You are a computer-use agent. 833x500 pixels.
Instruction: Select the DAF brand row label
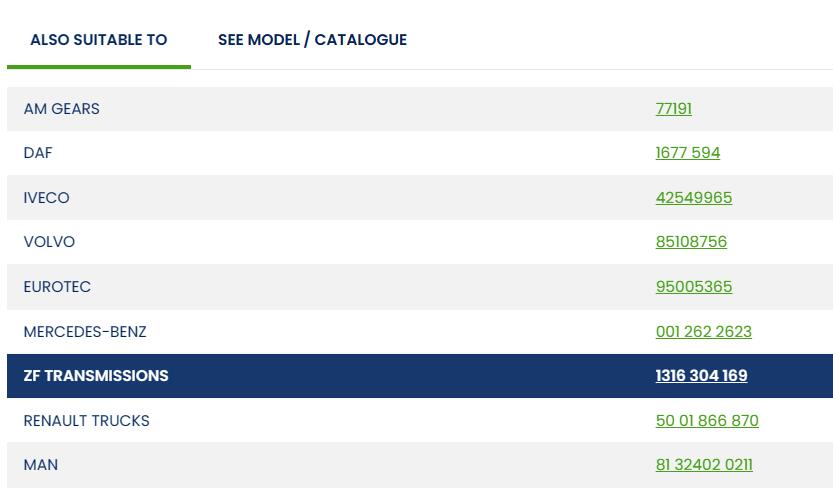point(38,153)
